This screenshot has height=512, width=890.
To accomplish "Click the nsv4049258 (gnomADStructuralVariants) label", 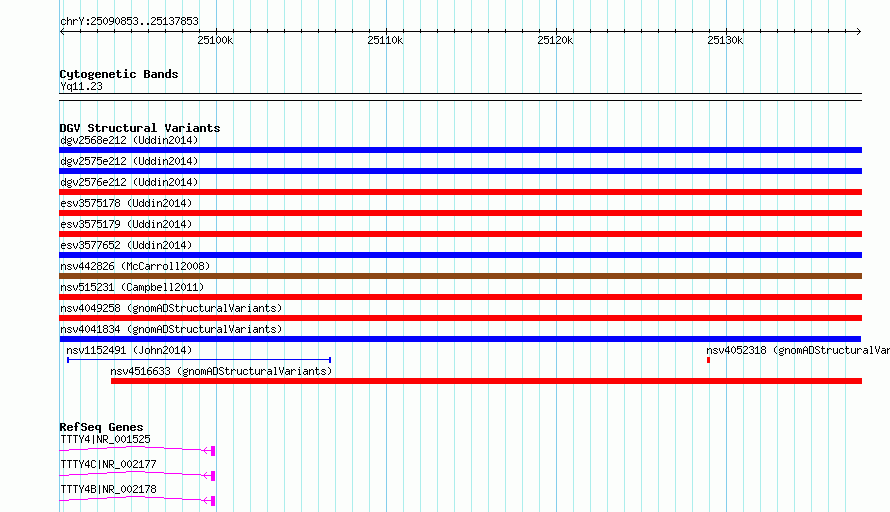I will pyautogui.click(x=171, y=308).
